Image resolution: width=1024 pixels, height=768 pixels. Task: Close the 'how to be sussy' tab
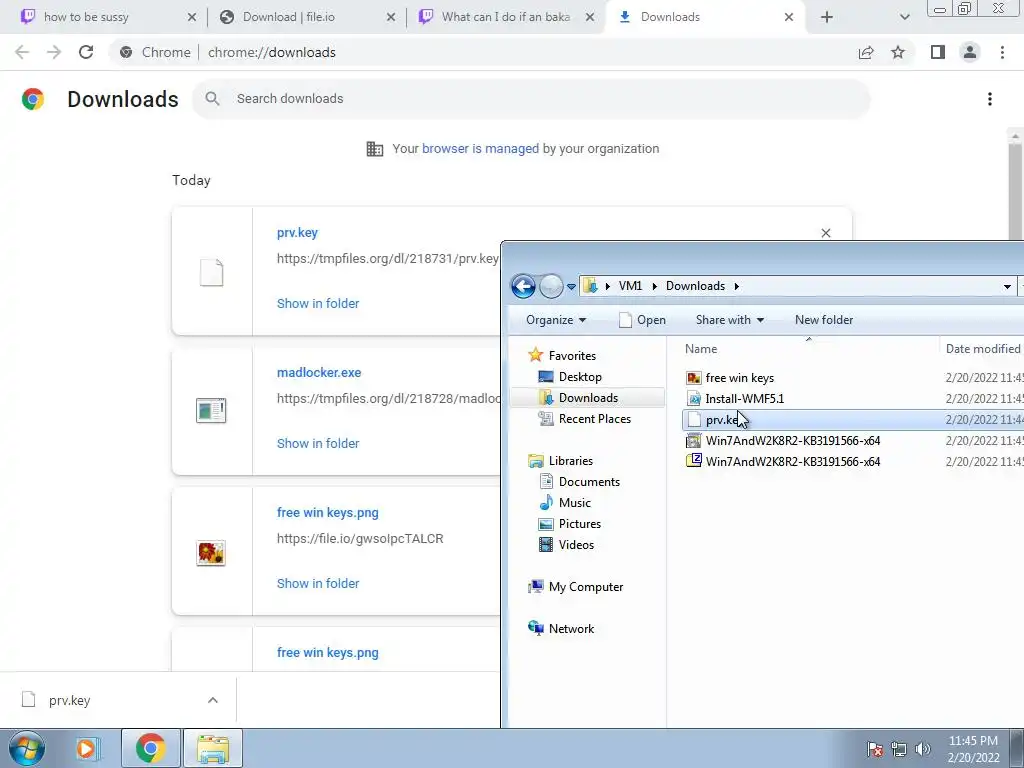click(x=192, y=18)
